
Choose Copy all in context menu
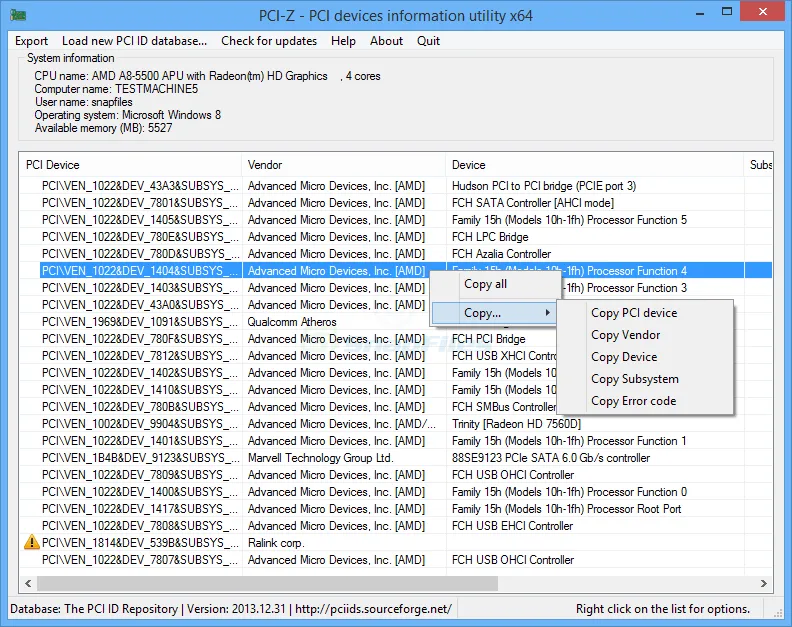(496, 284)
